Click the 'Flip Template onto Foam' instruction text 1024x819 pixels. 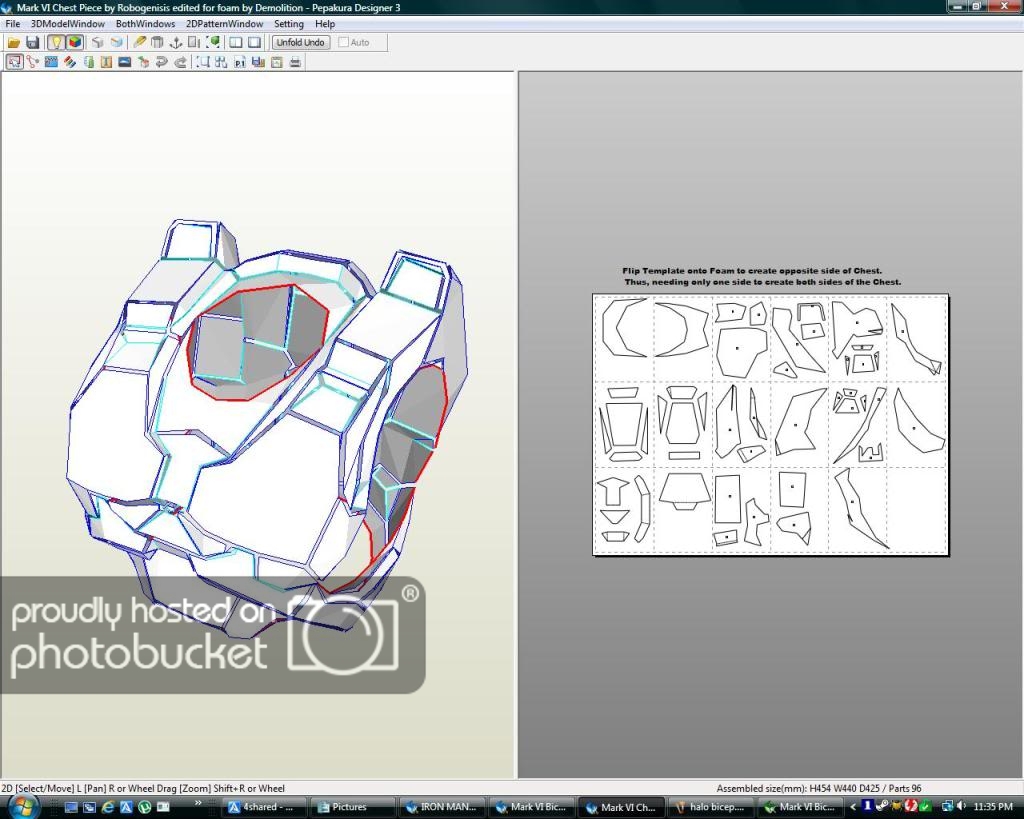[762, 276]
